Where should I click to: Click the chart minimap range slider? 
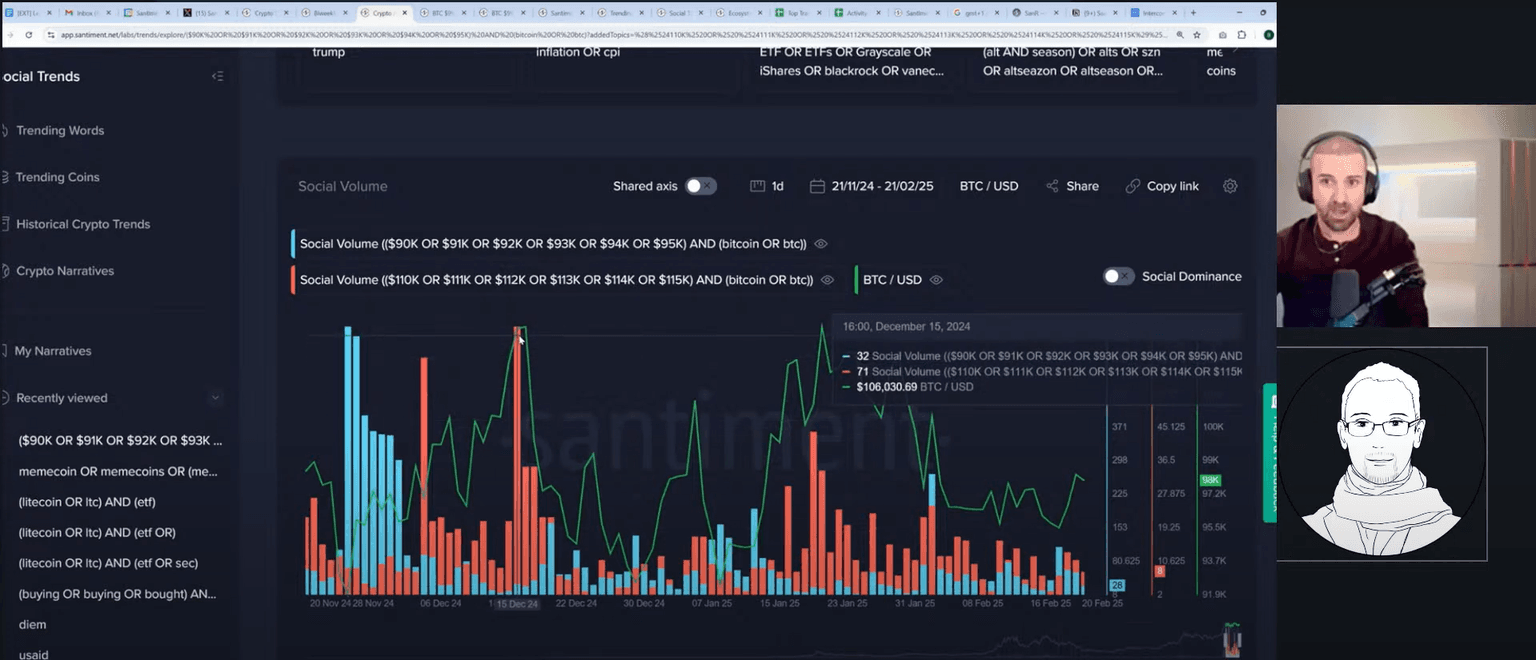coord(1233,639)
